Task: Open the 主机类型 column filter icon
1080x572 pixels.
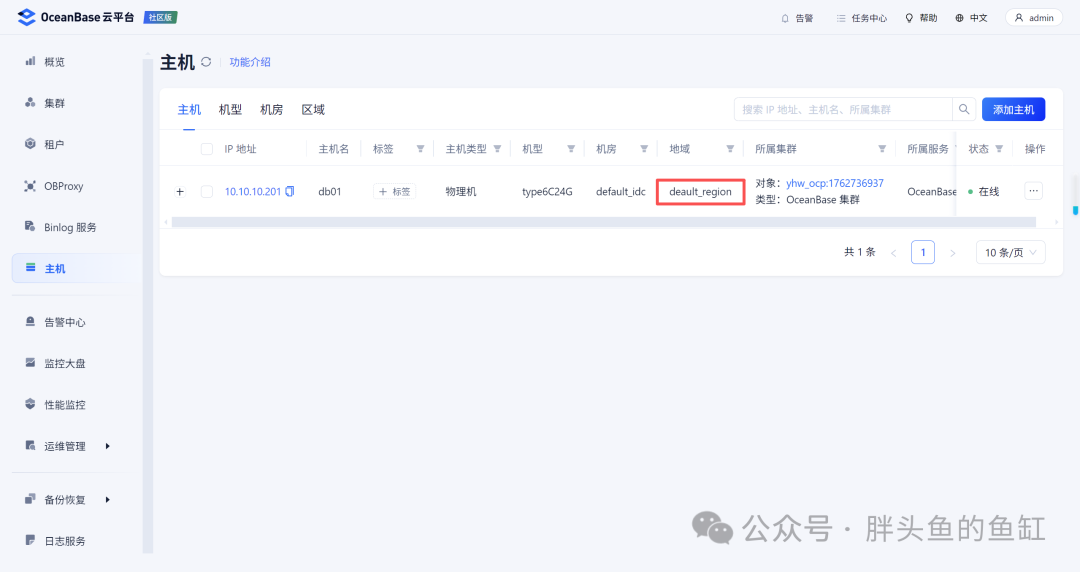Action: click(x=497, y=149)
